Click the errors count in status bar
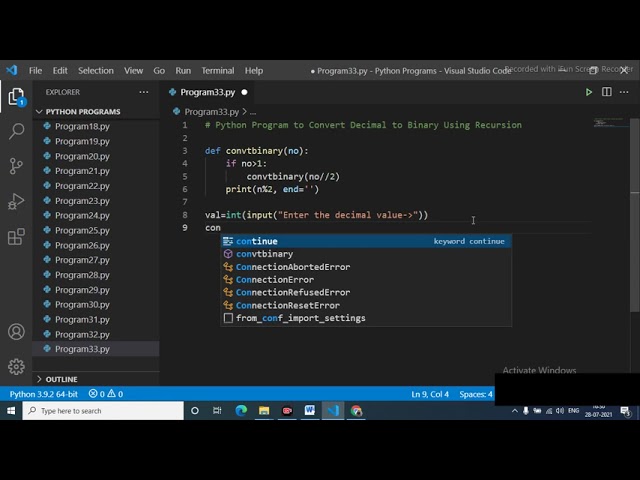The width and height of the screenshot is (640, 480). [x=97, y=394]
